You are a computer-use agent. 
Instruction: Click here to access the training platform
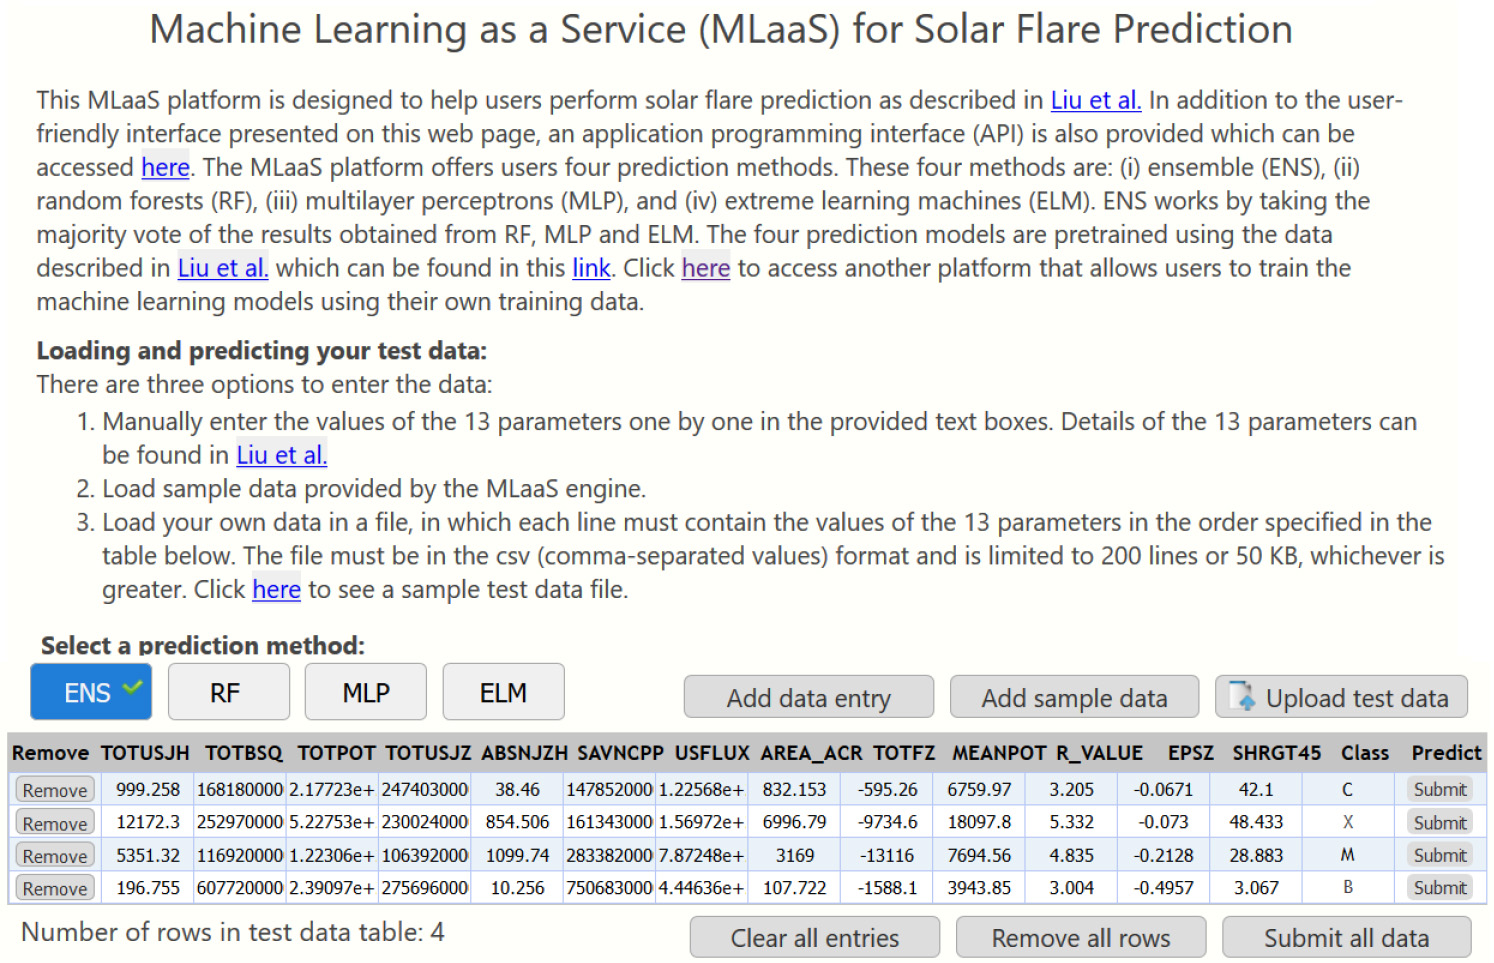[x=705, y=268]
